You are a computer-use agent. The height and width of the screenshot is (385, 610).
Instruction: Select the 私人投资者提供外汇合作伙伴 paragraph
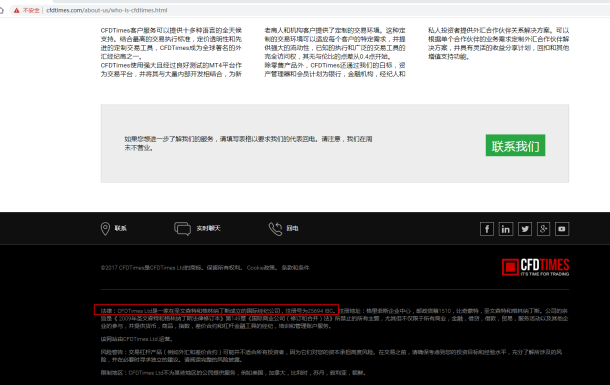pos(499,43)
